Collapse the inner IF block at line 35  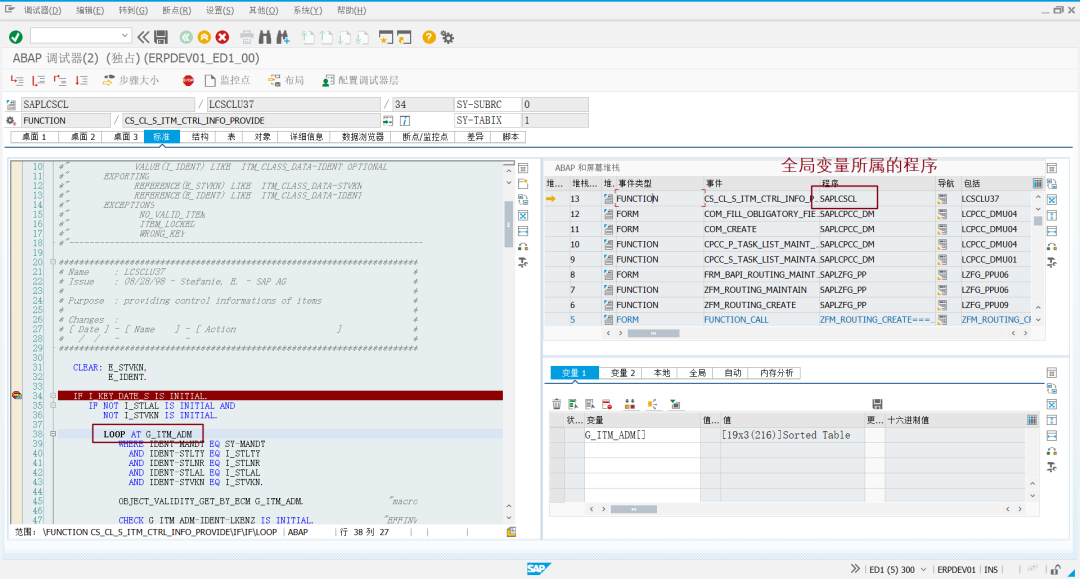click(x=52, y=406)
